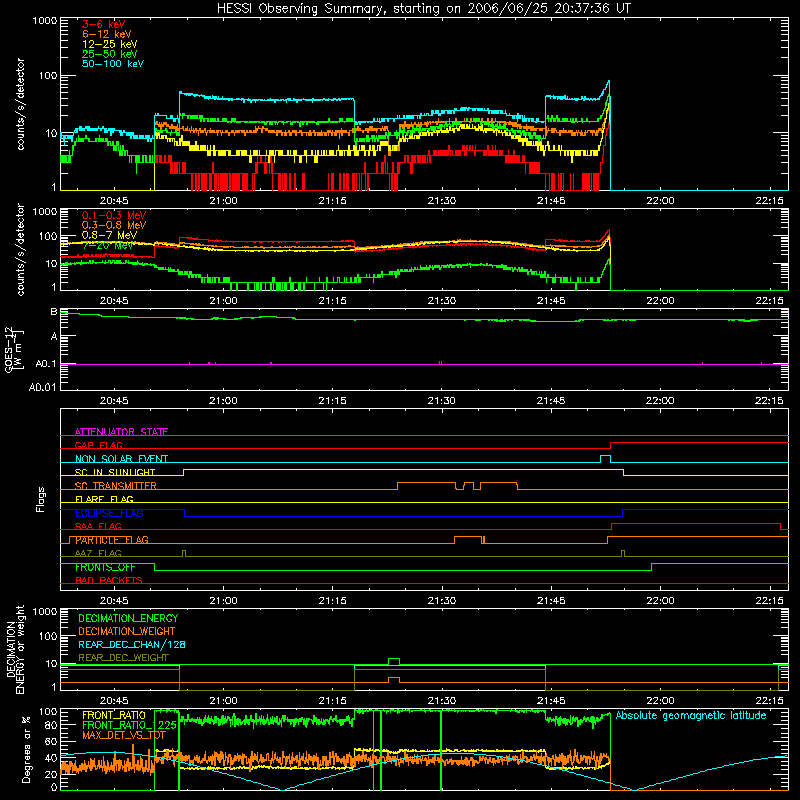Click the yellow 0.8-7 MeV legend label
The width and height of the screenshot is (800, 800).
click(x=110, y=235)
